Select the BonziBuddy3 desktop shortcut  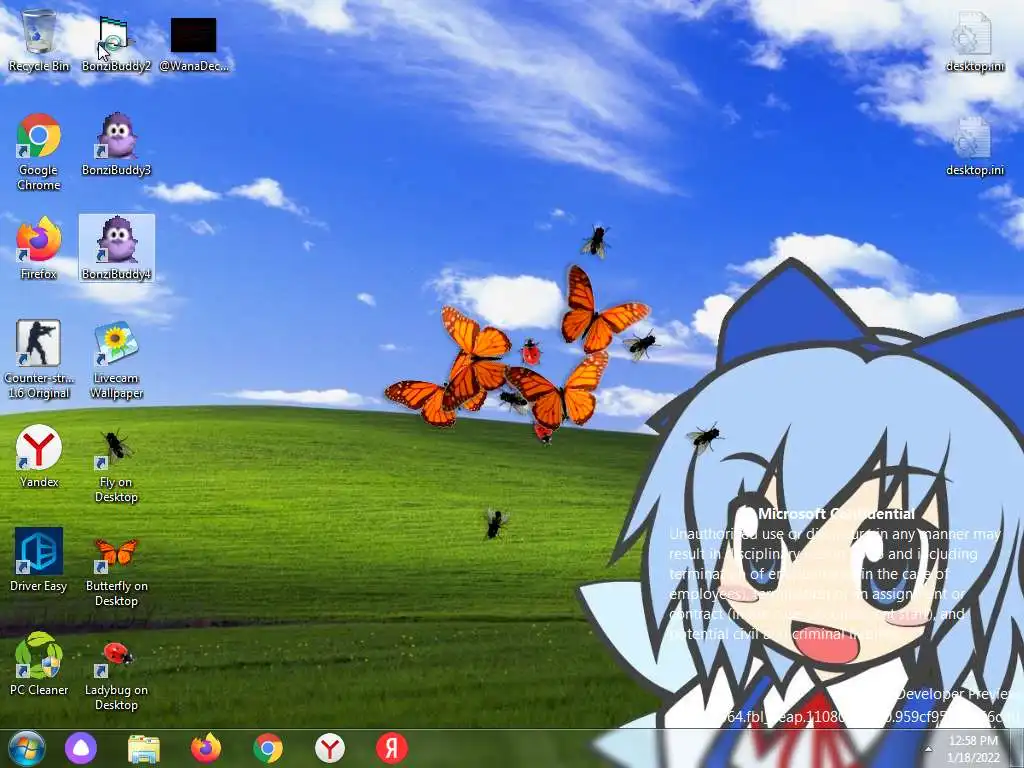click(x=116, y=144)
